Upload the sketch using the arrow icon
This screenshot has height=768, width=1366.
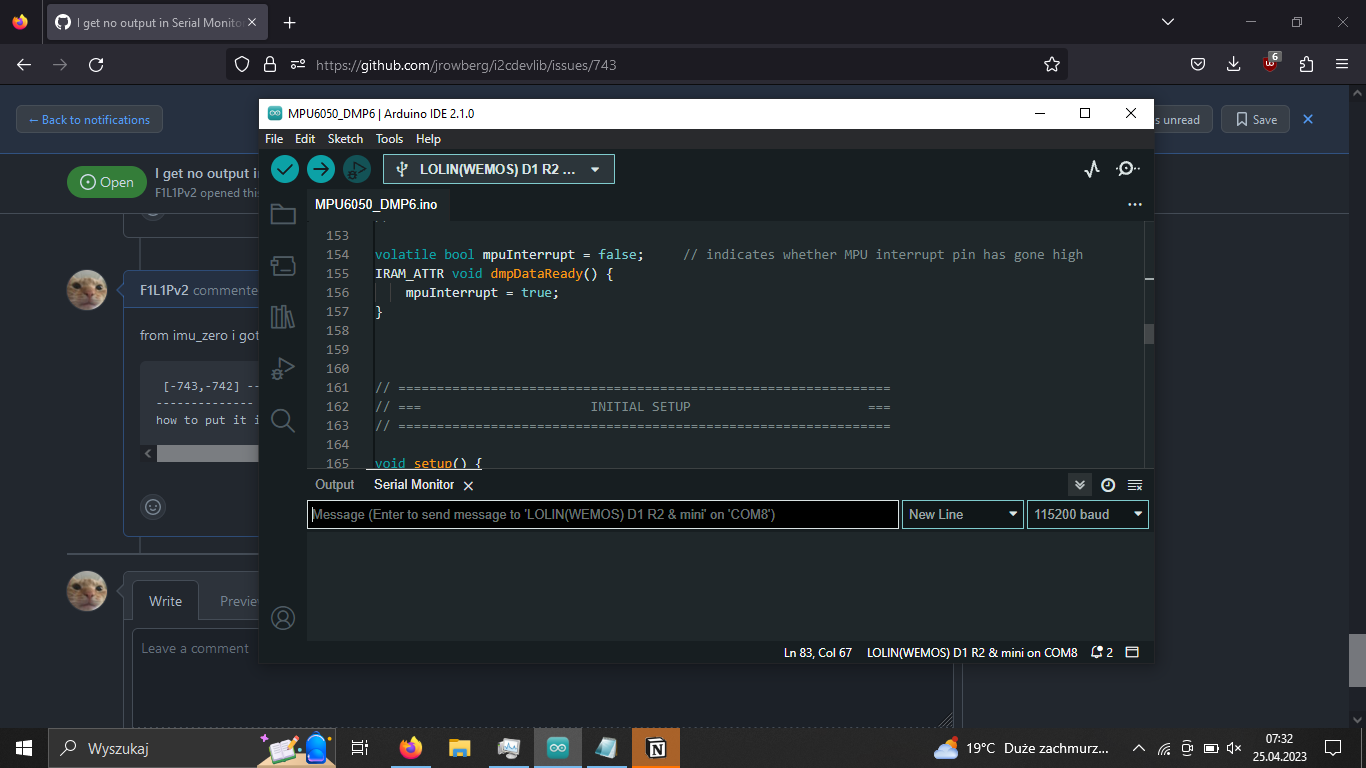(320, 169)
